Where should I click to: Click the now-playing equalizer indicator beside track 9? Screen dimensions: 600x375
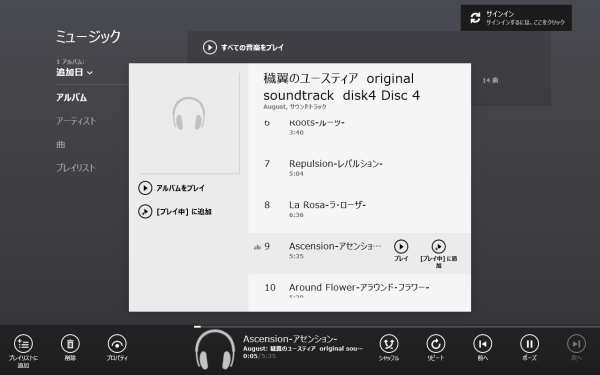(x=257, y=247)
